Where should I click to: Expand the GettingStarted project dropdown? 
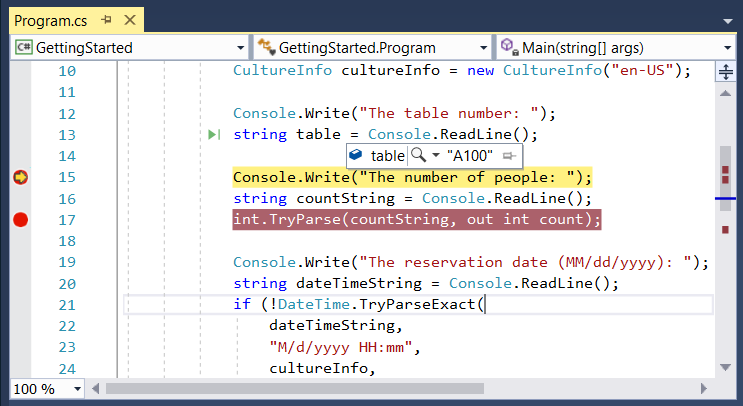240,48
